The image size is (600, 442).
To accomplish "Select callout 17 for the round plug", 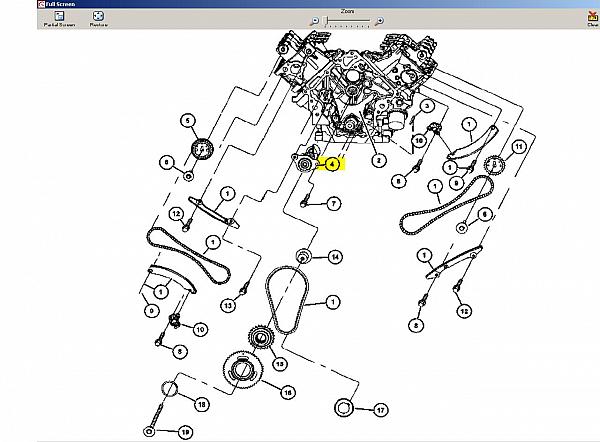I will tap(380, 410).
